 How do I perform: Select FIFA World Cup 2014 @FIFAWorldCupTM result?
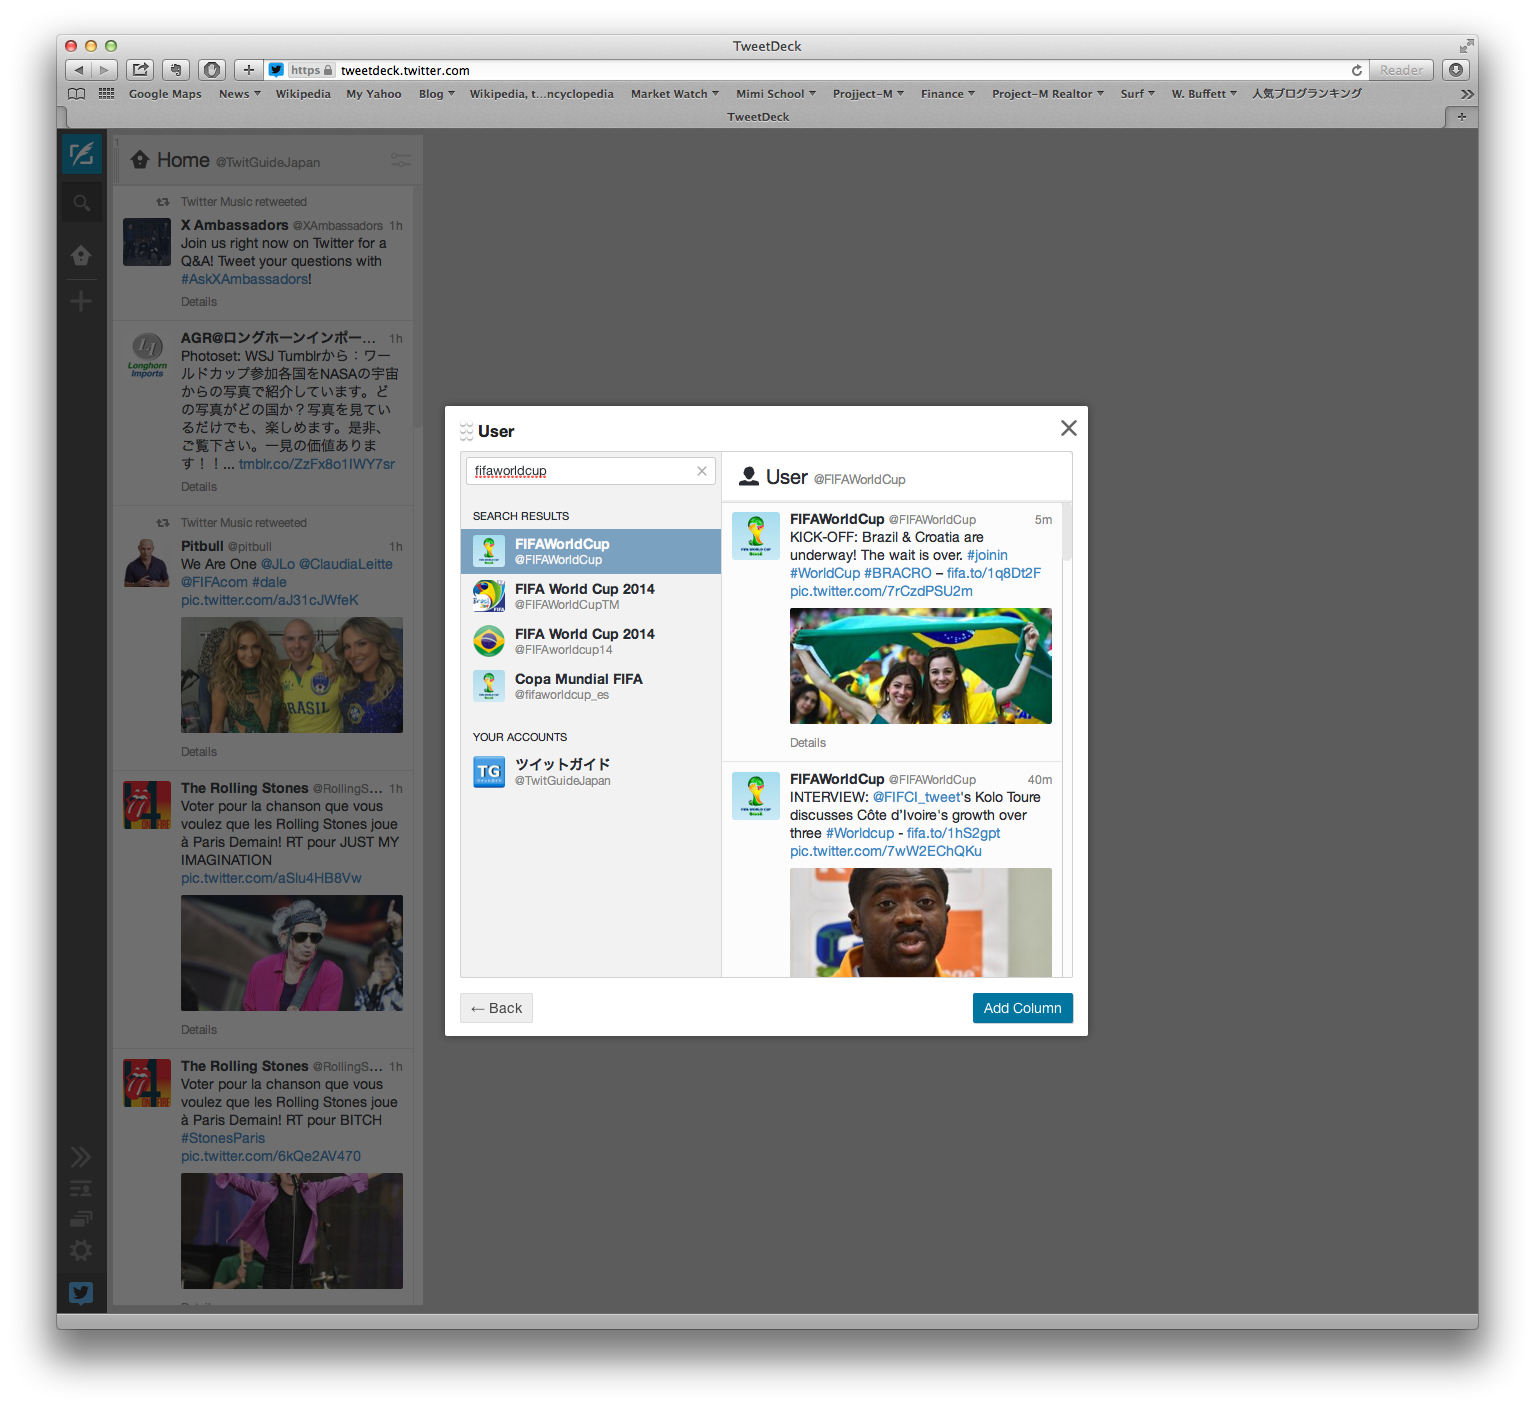tap(591, 596)
